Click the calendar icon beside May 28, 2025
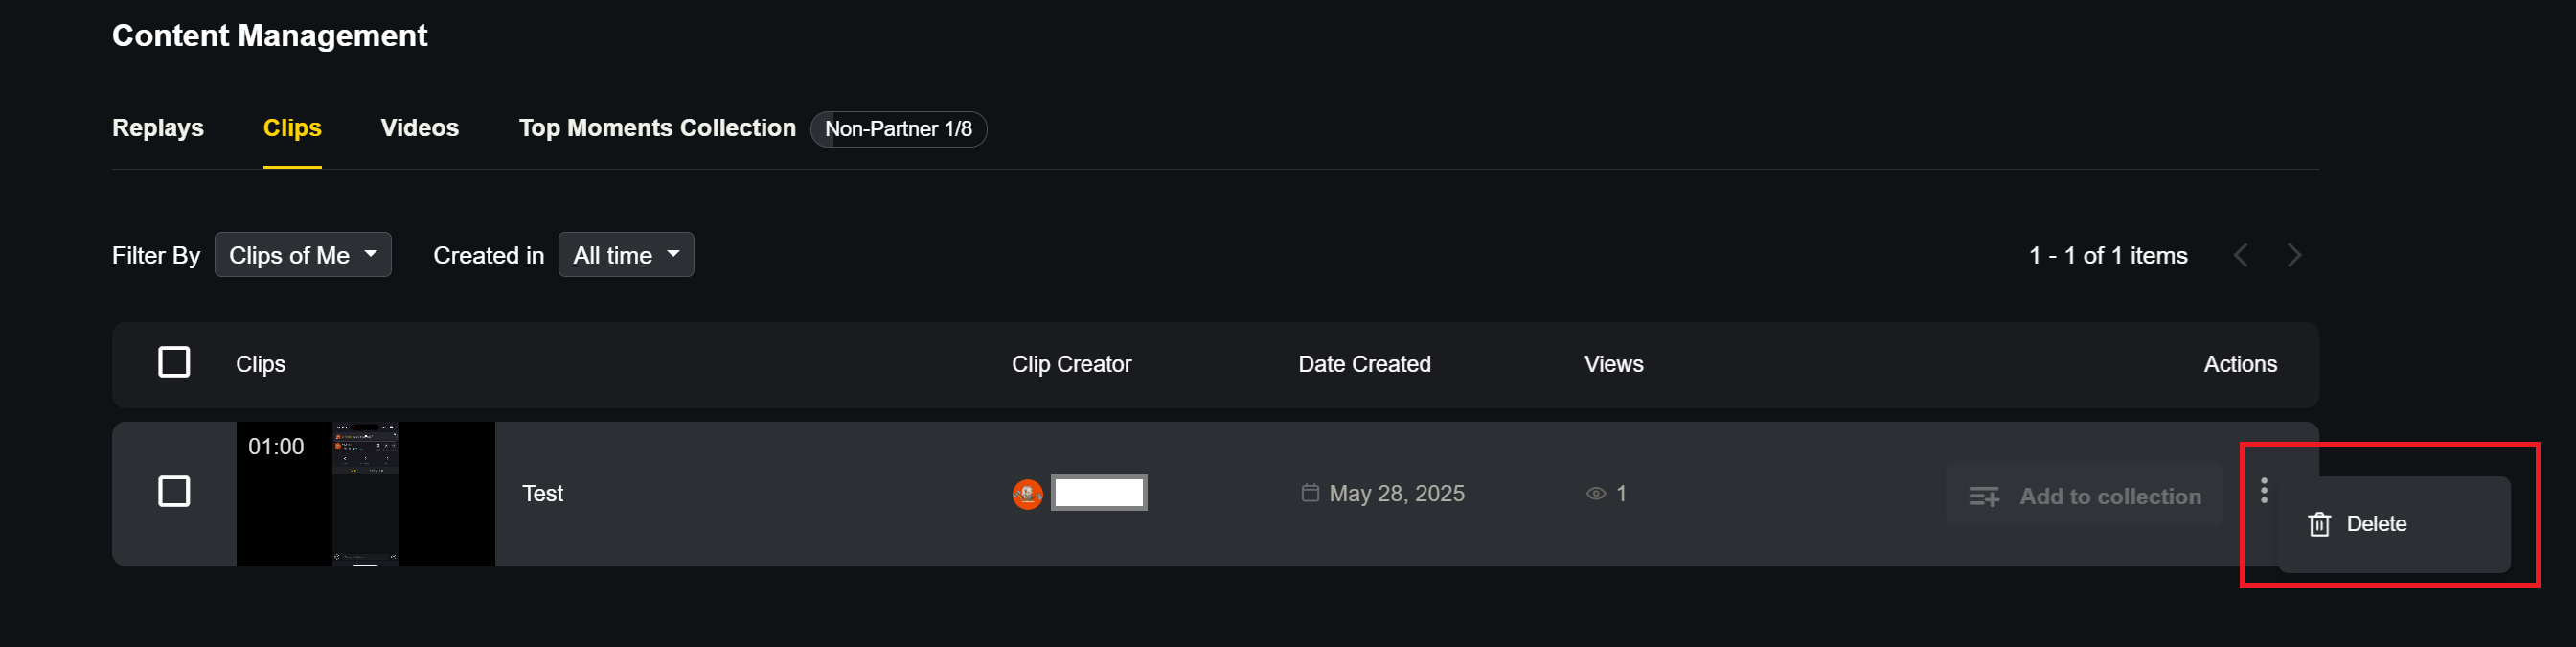Screen dimensions: 2576x647 tap(1309, 493)
